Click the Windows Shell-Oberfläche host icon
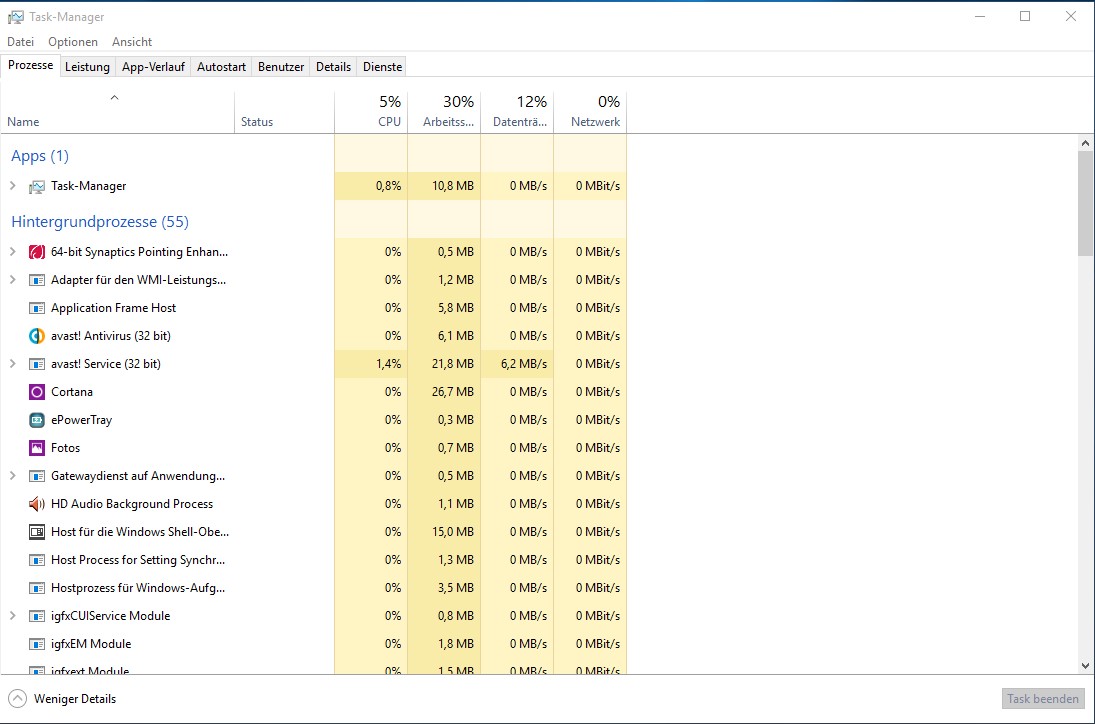Screen dimensions: 1095x724 (x=37, y=532)
